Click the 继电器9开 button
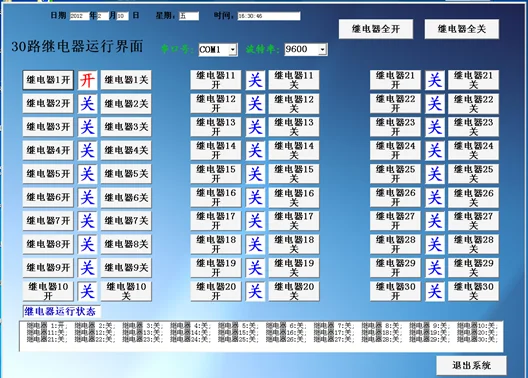 (48, 268)
